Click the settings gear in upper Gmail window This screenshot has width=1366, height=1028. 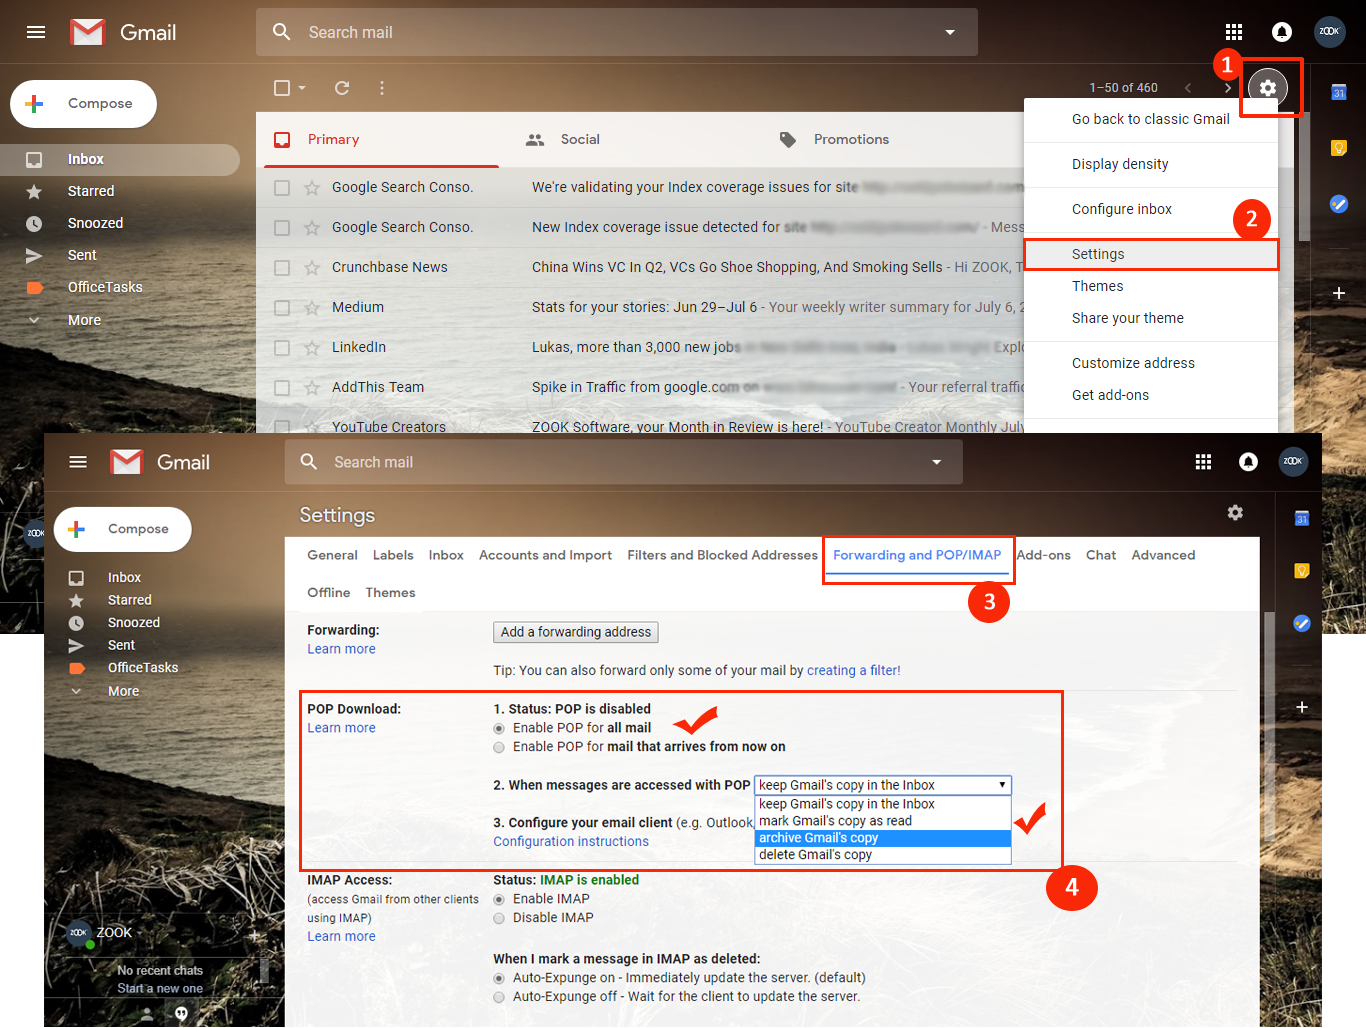pos(1268,88)
